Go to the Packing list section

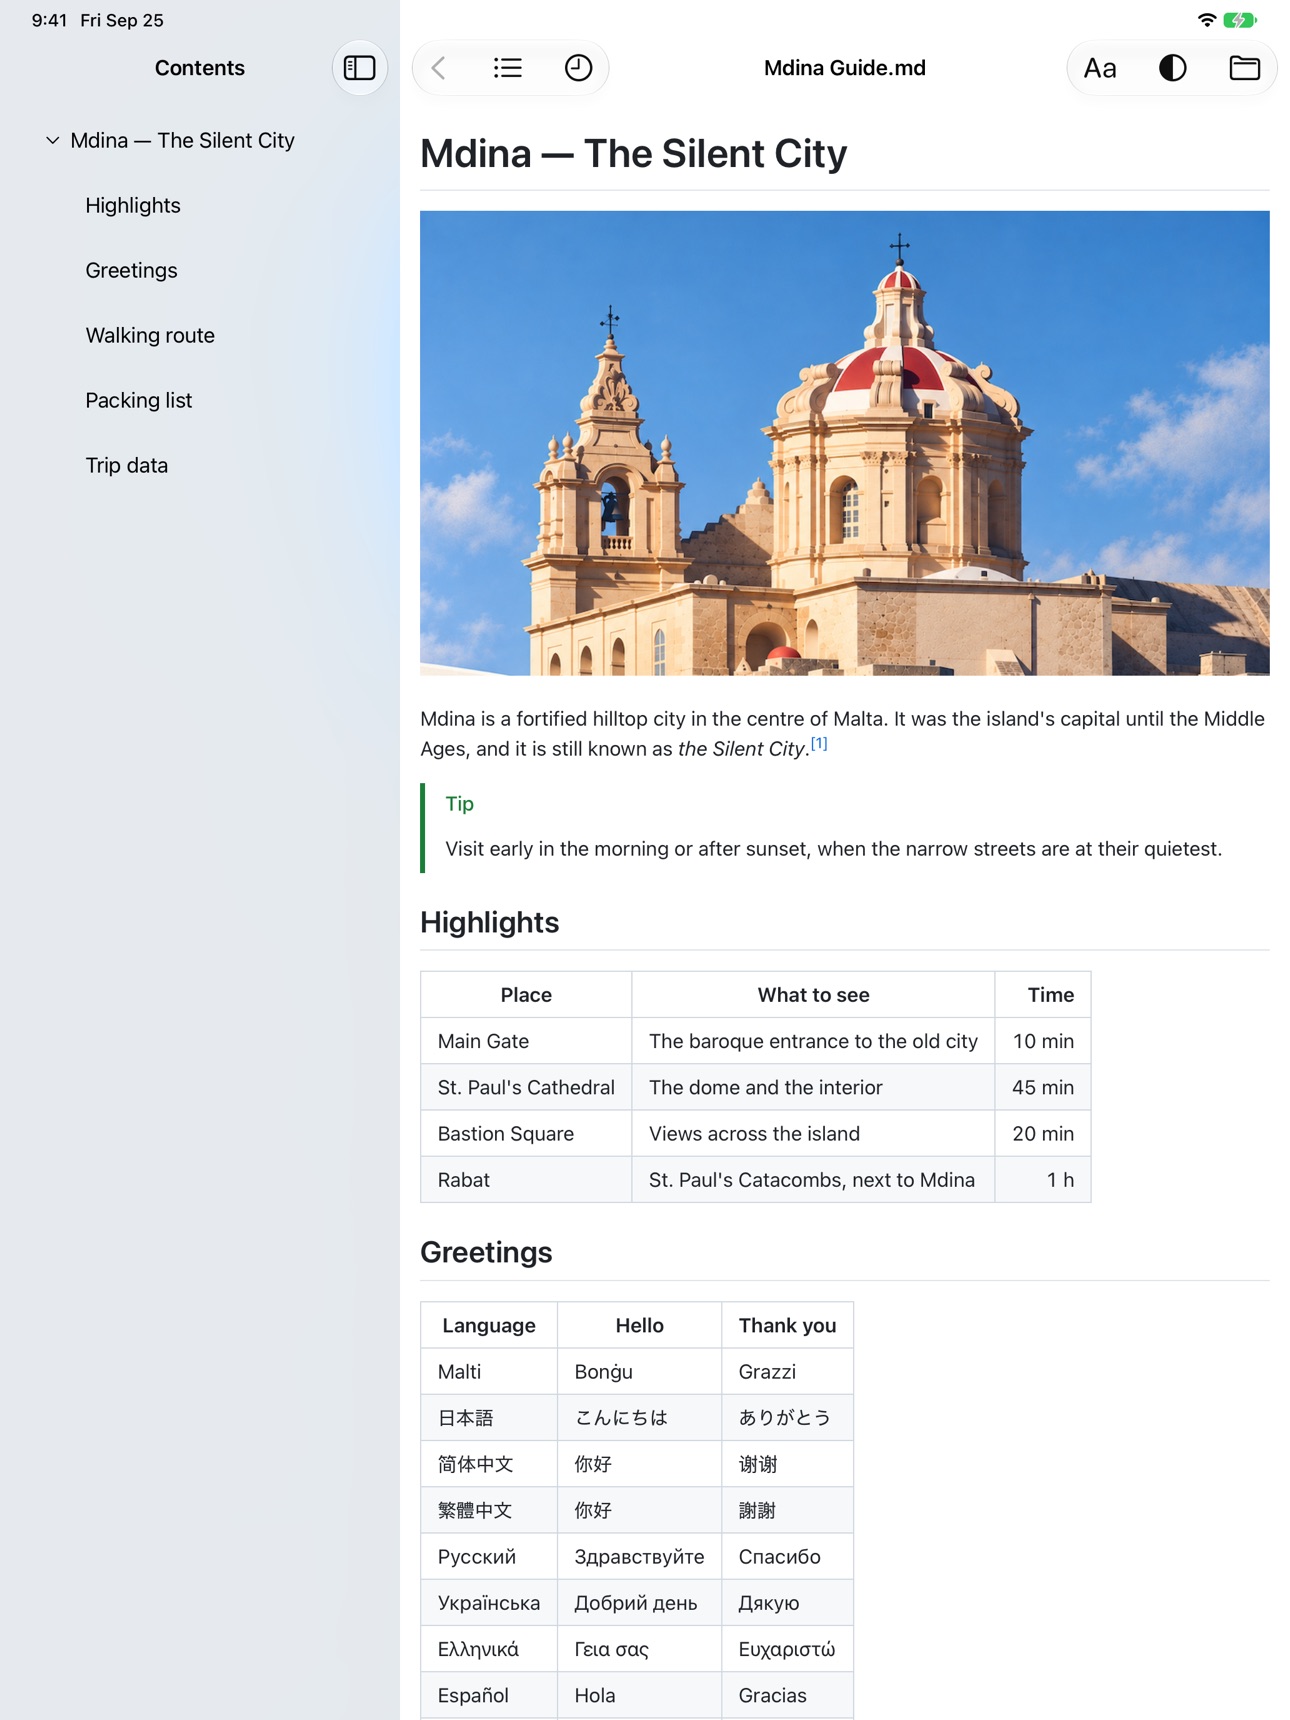[x=139, y=401]
